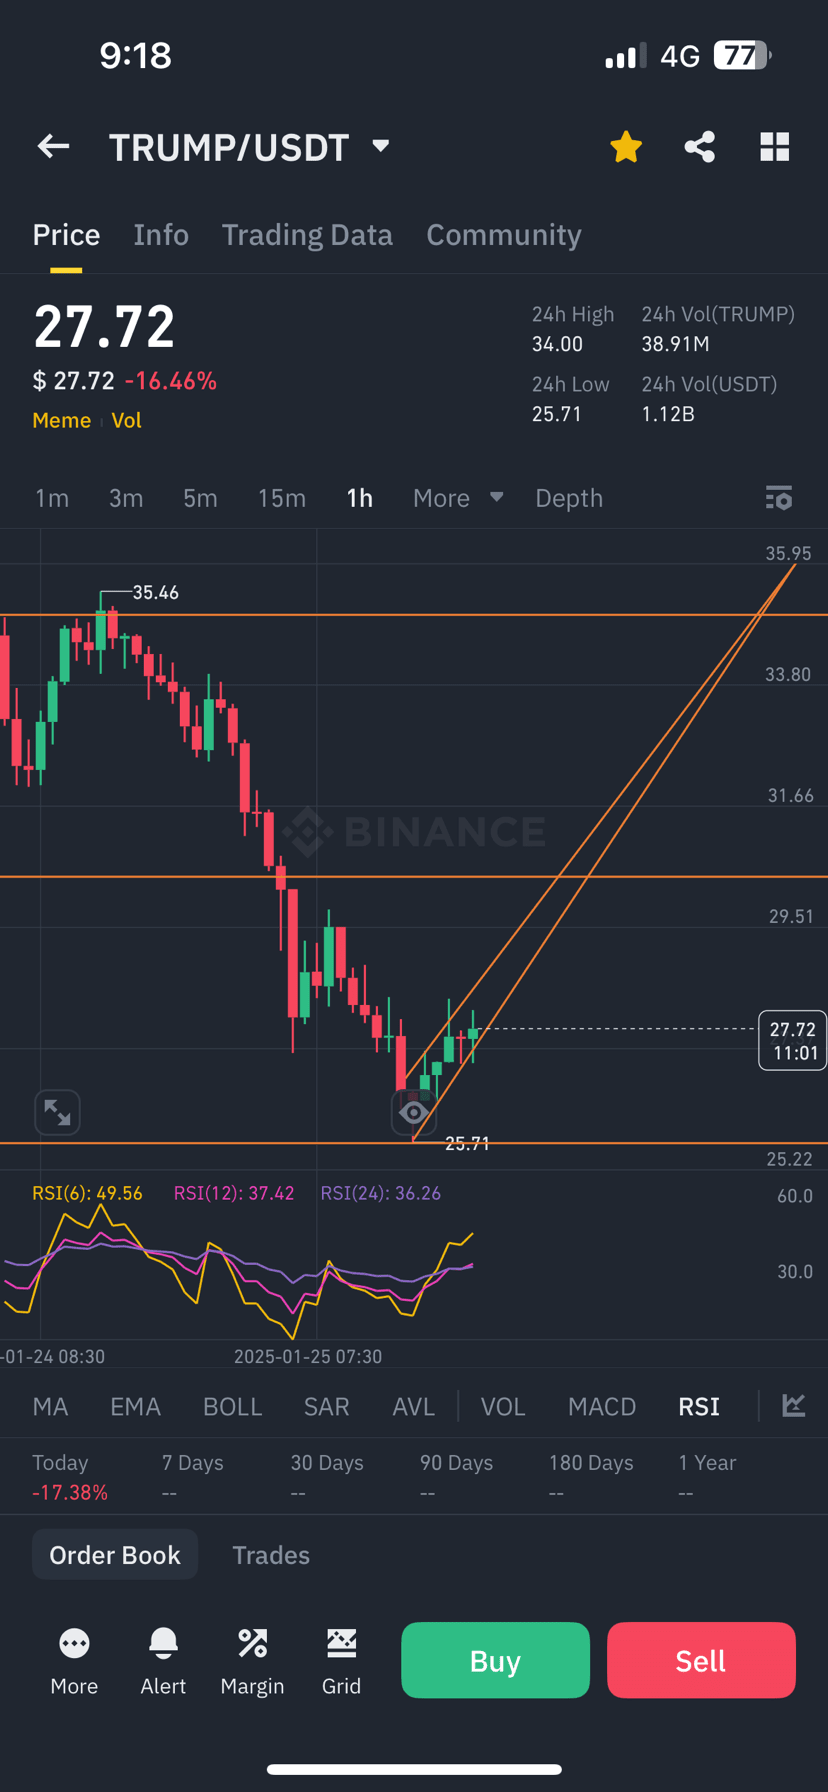Select the 1h timeframe
Viewport: 828px width, 1792px height.
coord(360,498)
